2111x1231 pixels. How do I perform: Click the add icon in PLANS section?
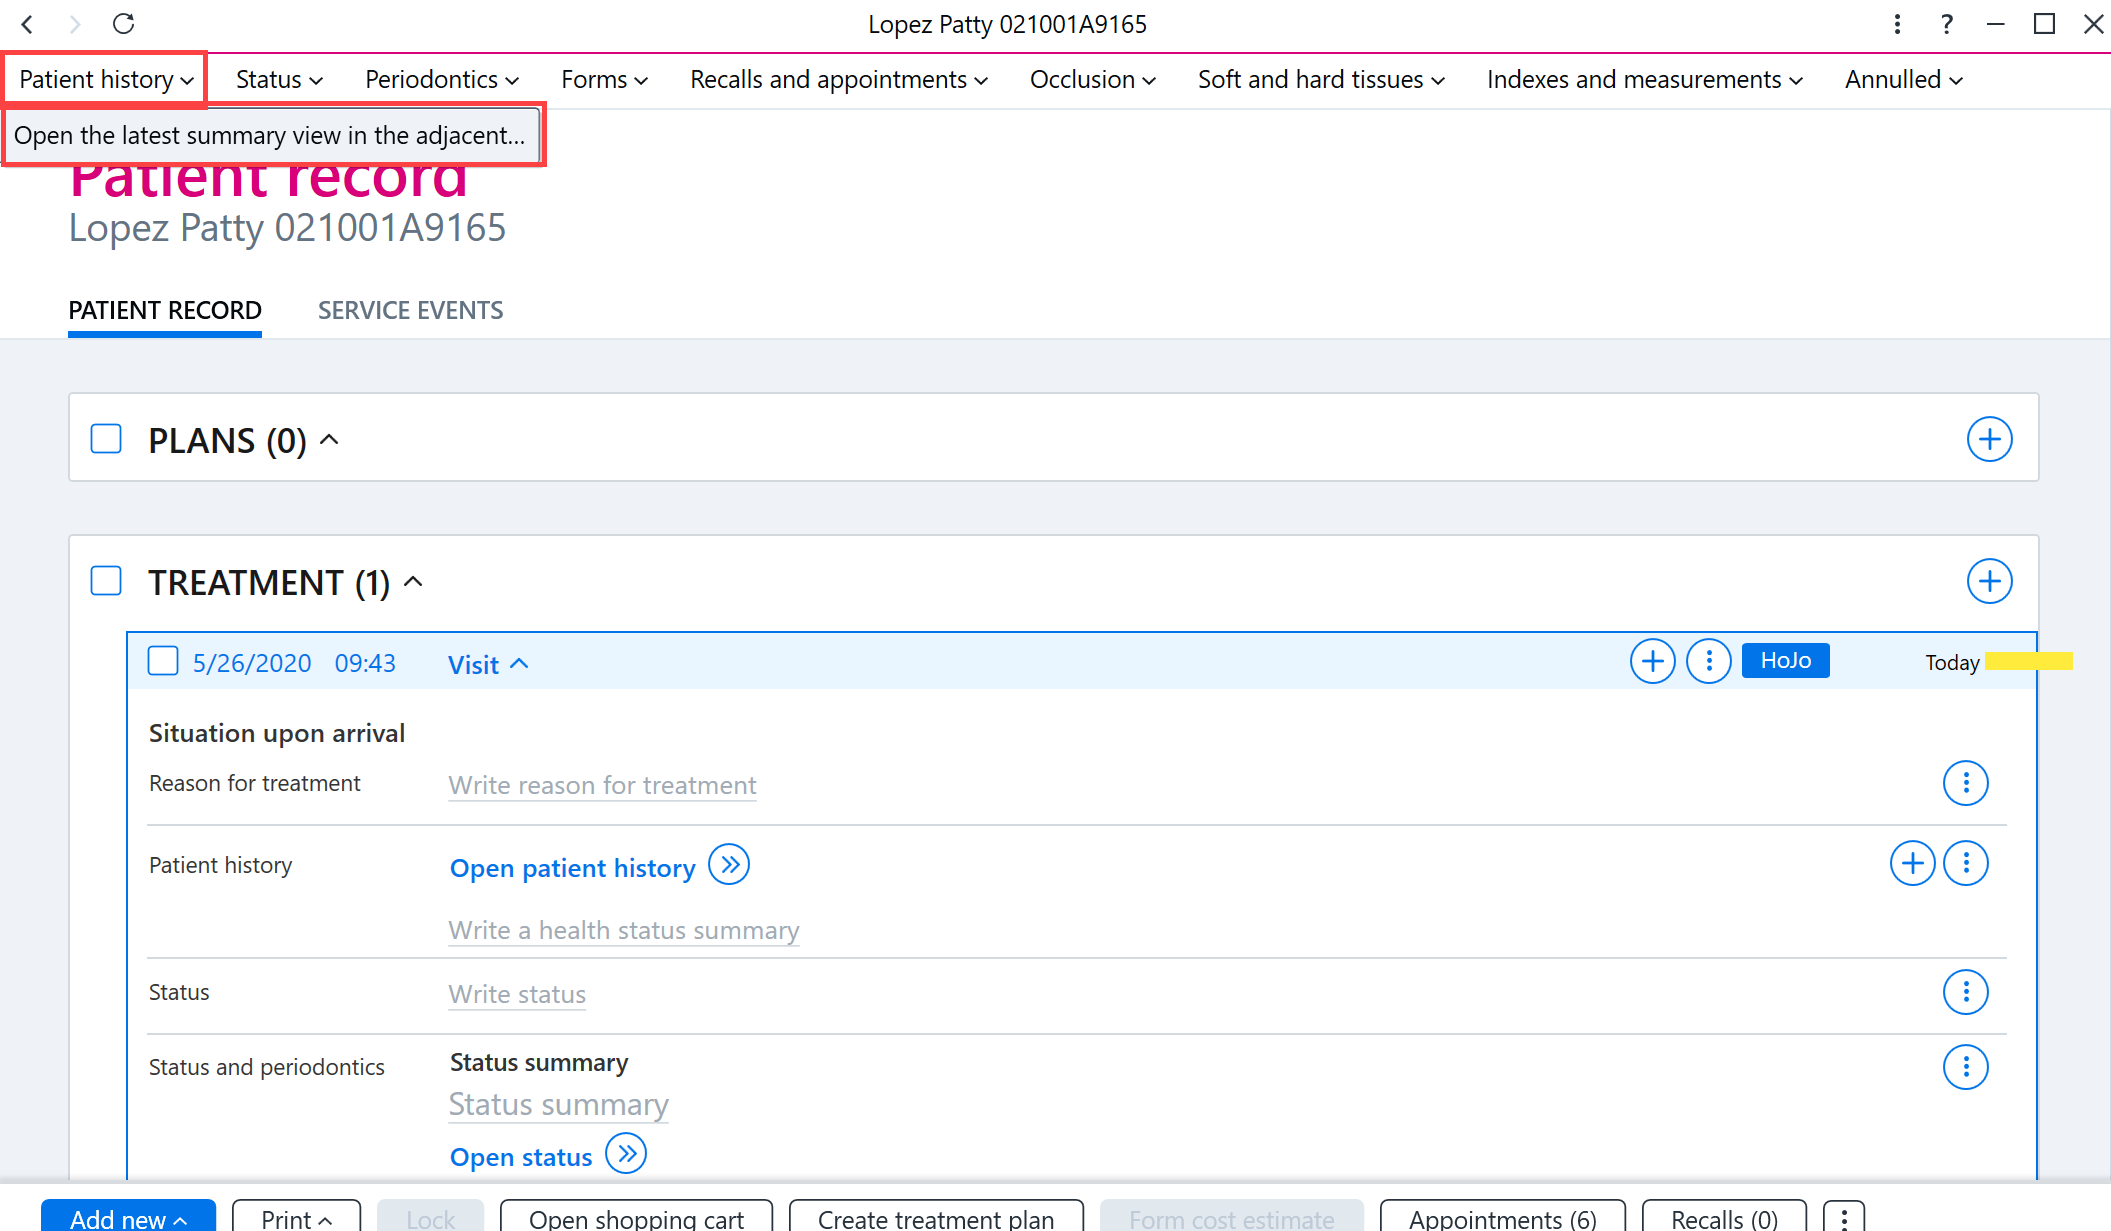tap(1989, 440)
